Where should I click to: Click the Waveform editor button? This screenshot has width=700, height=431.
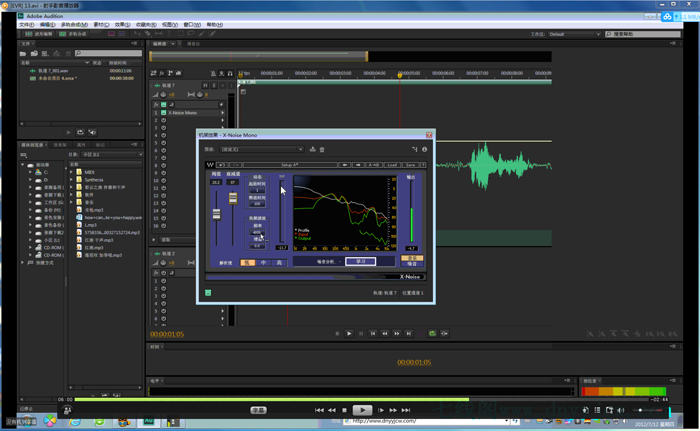39,34
